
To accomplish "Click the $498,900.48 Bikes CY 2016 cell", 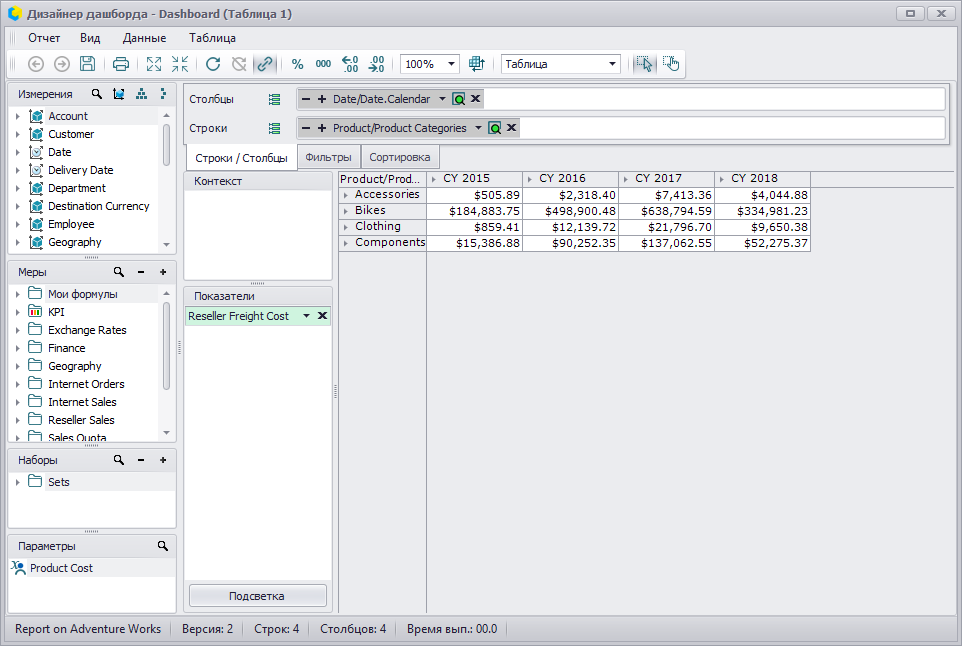I will [570, 211].
